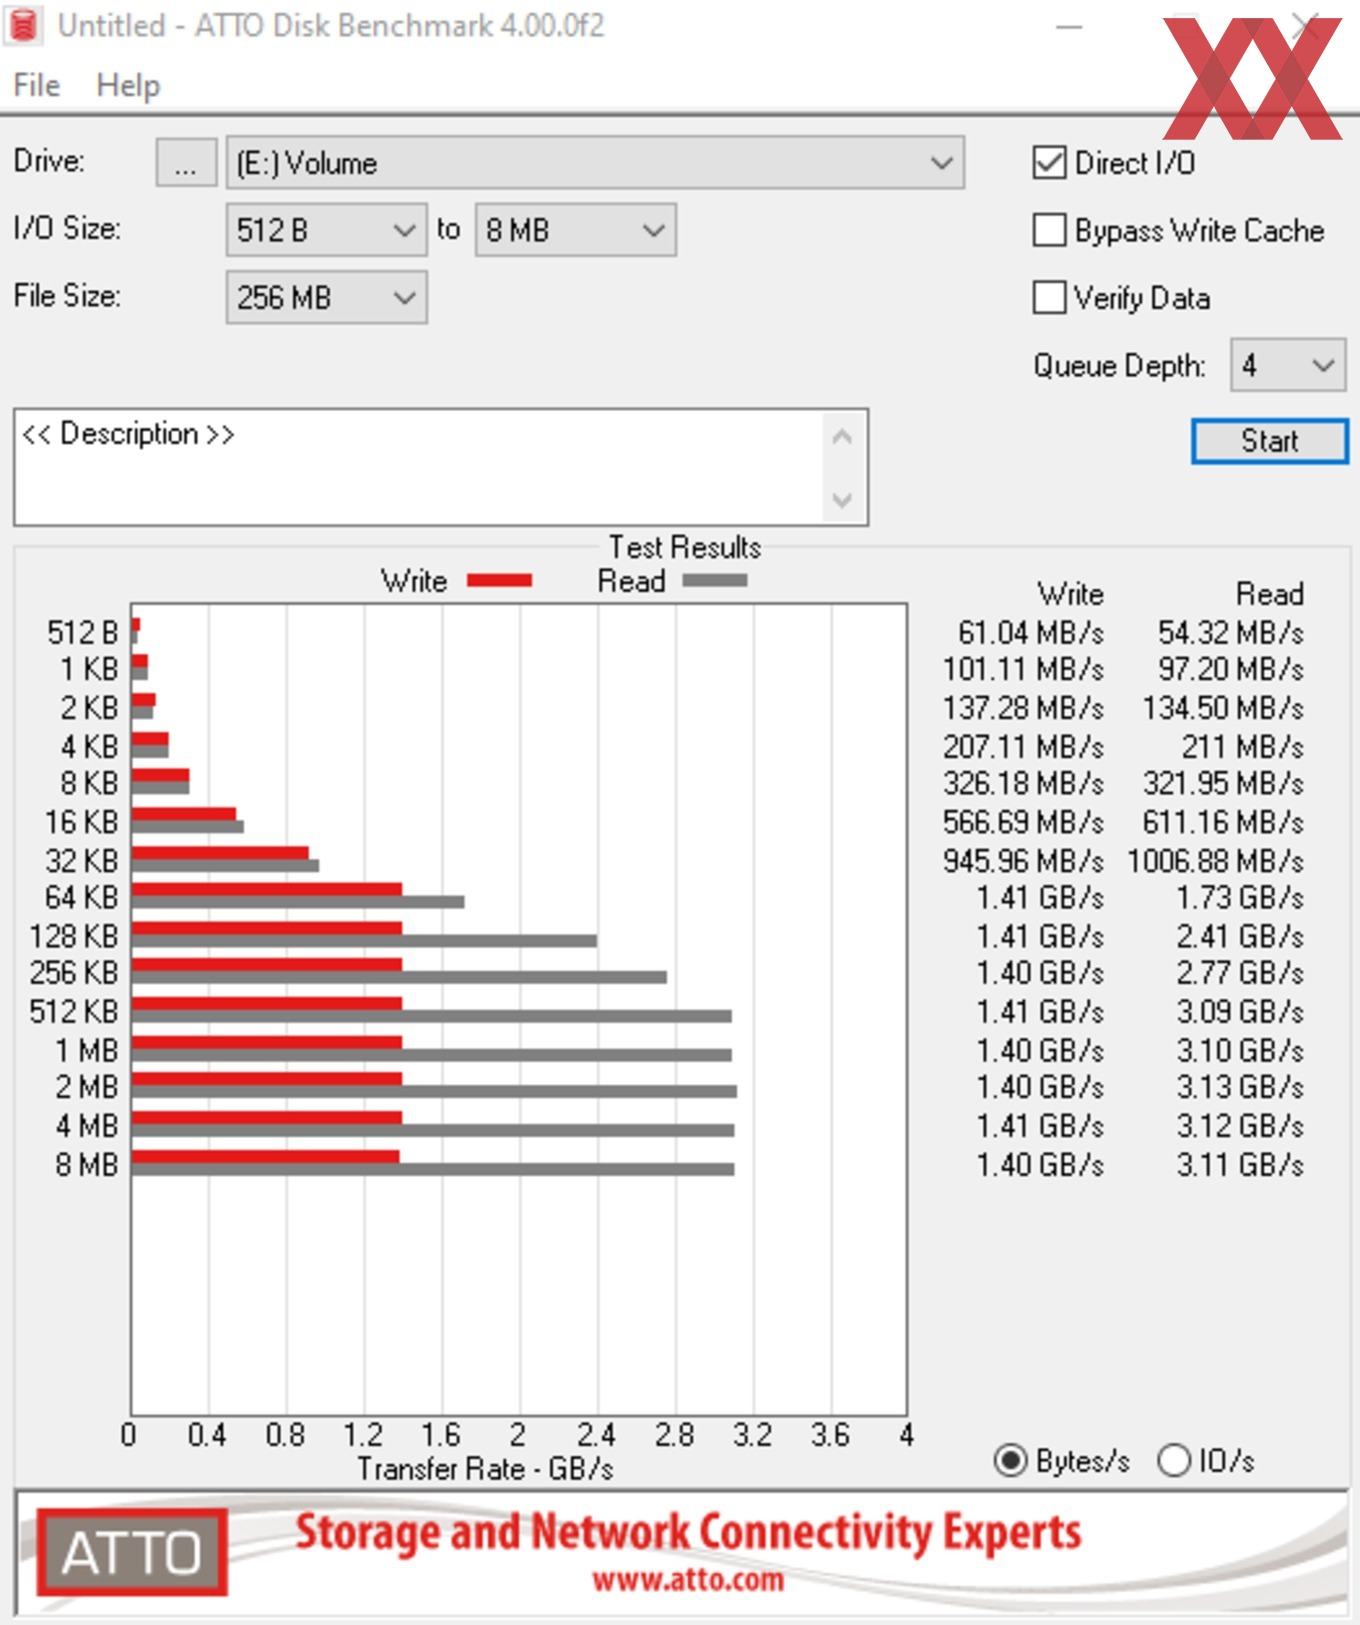The height and width of the screenshot is (1625, 1360).
Task: Click the description box scroll up arrow
Action: click(842, 437)
